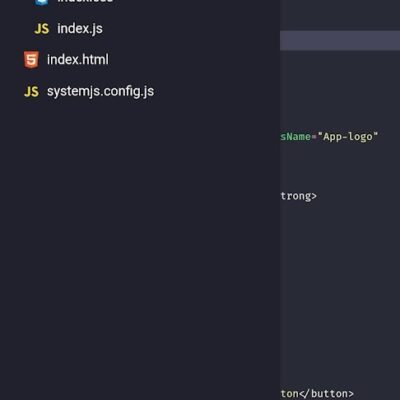
Task: Click the equals sign before "App-logo"
Action: click(314, 137)
